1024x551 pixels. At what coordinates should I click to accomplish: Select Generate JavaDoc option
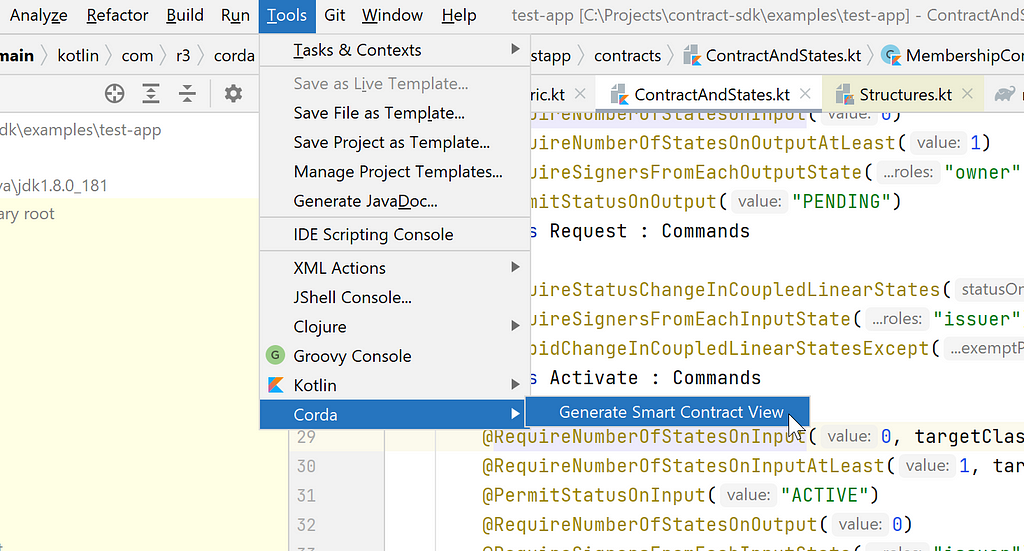tap(394, 201)
